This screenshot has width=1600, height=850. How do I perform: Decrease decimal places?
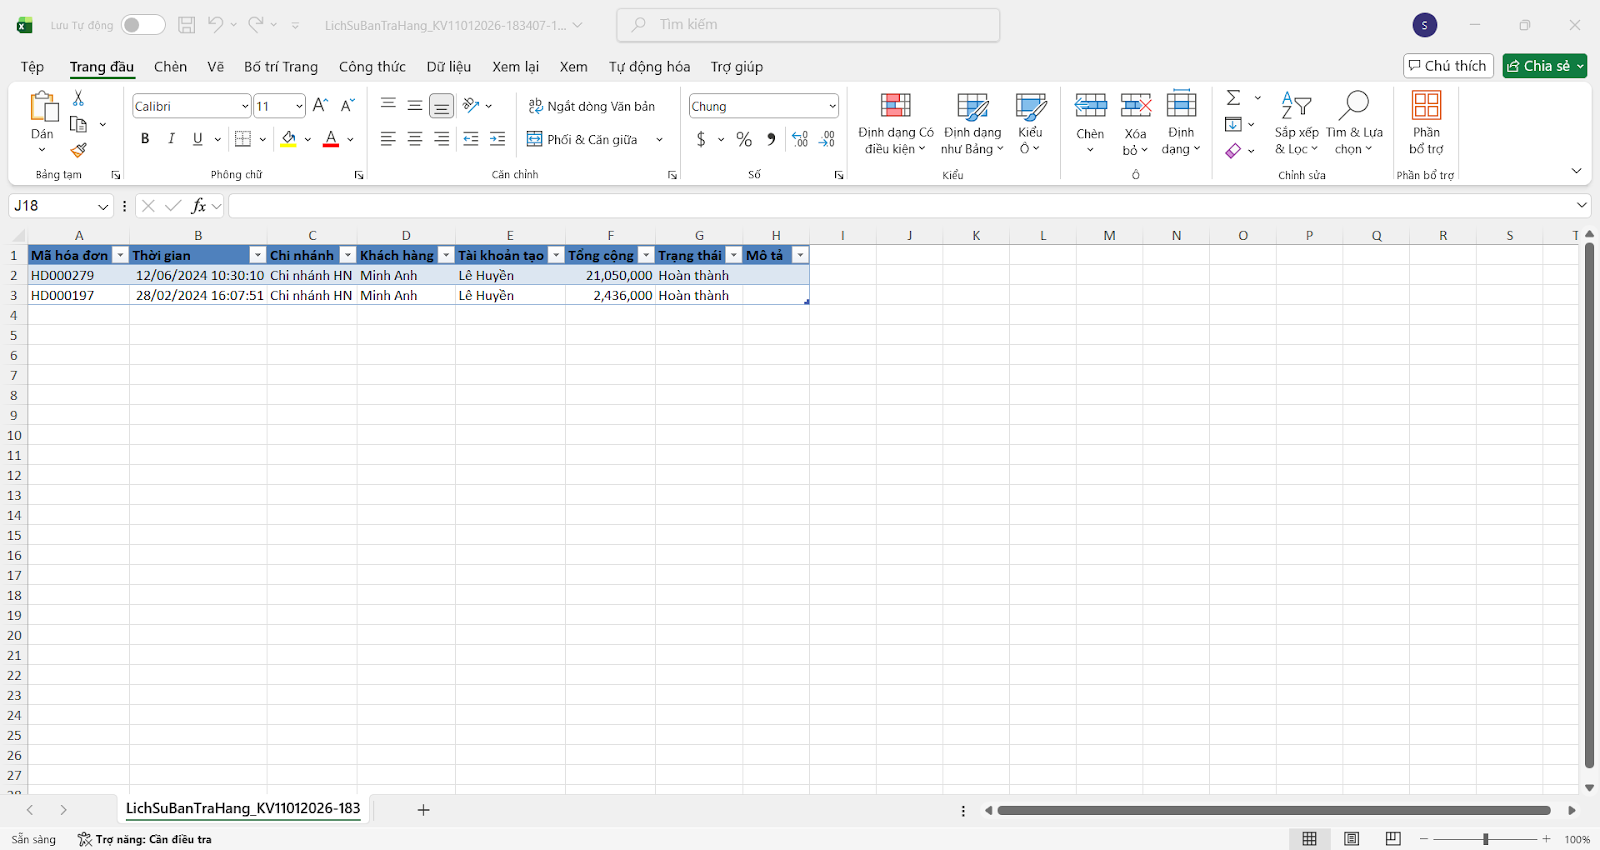click(827, 139)
